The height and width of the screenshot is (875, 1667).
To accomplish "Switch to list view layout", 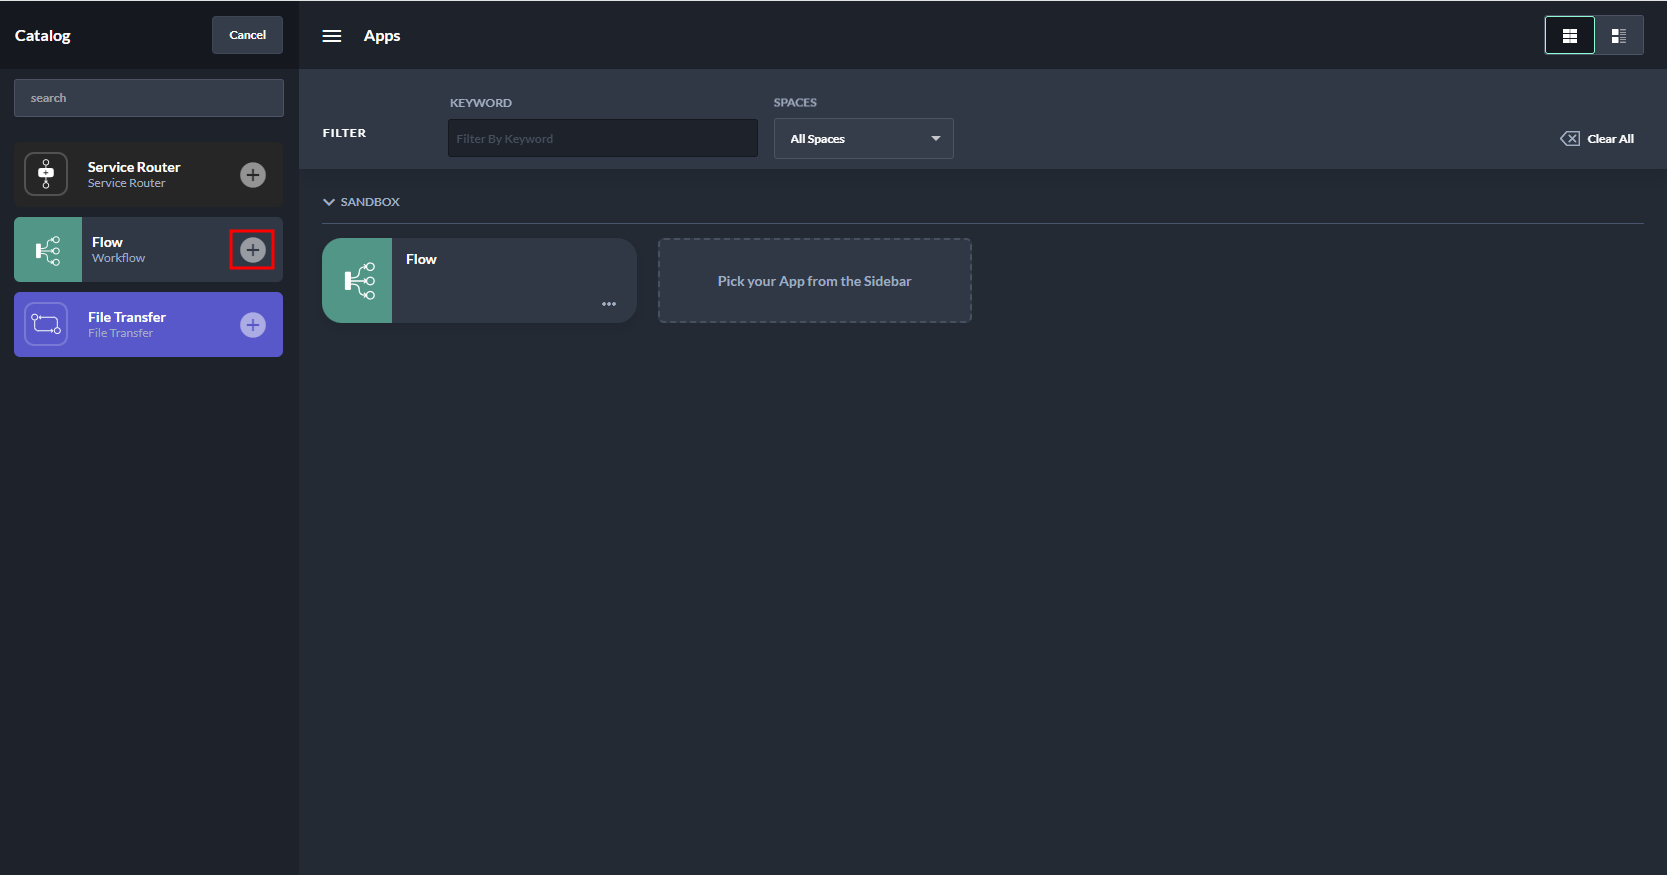I will 1618,36.
